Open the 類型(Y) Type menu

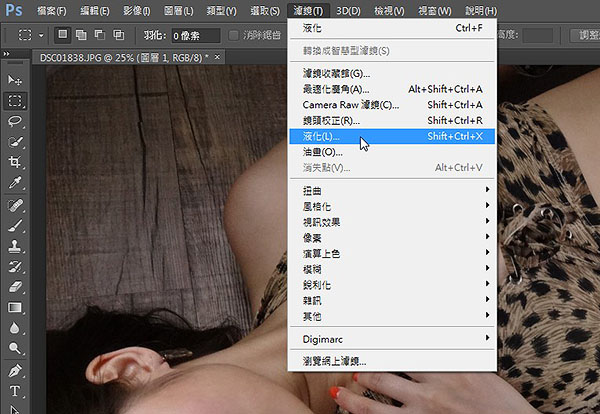[x=221, y=11]
